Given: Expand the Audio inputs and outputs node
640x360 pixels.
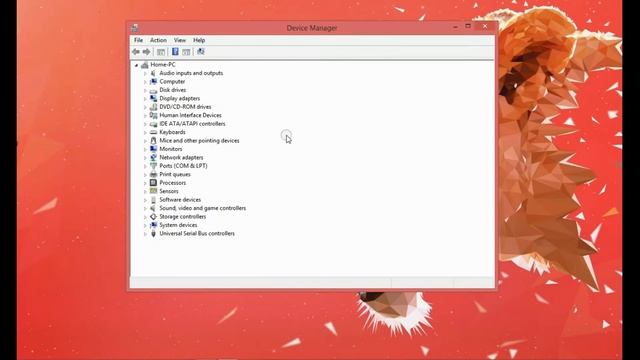Looking at the screenshot, I should pyautogui.click(x=145, y=73).
